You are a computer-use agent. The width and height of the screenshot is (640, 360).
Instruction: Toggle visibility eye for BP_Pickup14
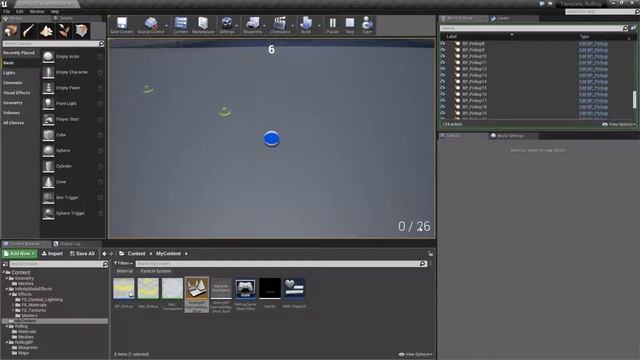pos(443,81)
